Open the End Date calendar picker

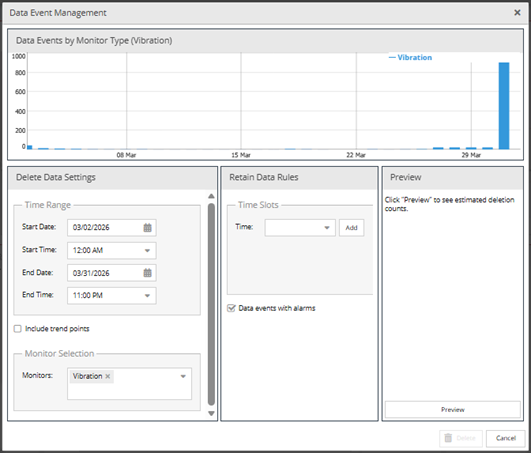tap(147, 273)
